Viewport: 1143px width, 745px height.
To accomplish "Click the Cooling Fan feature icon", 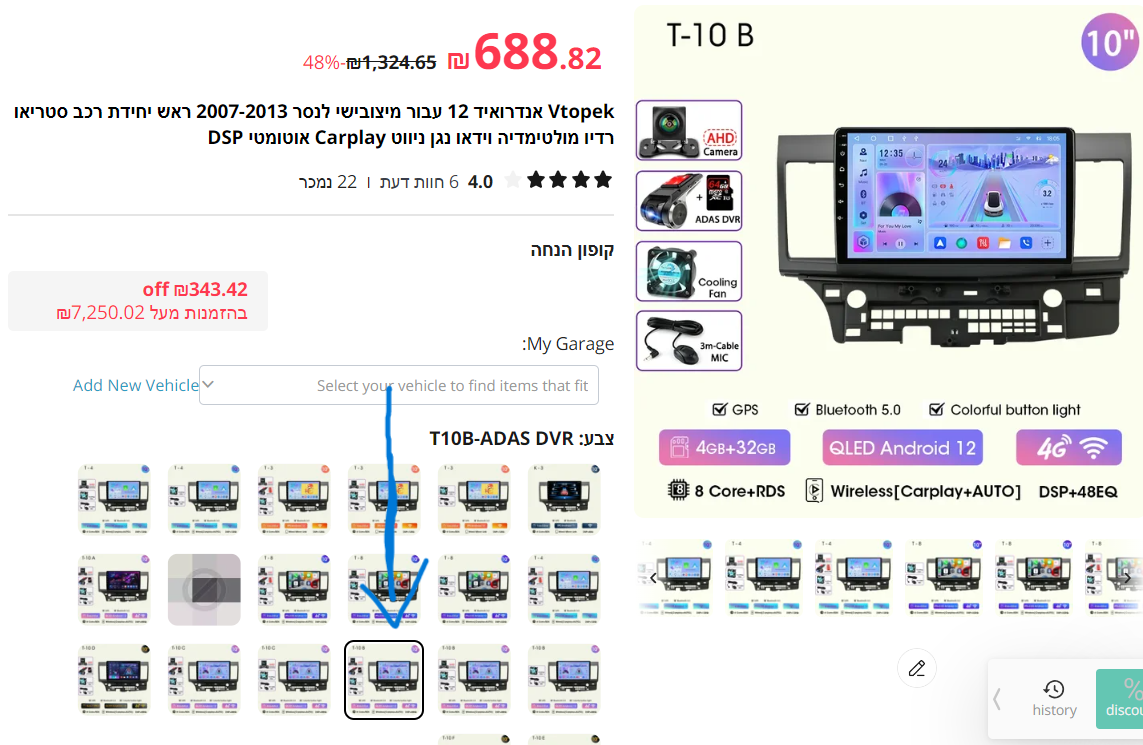I will pos(689,271).
